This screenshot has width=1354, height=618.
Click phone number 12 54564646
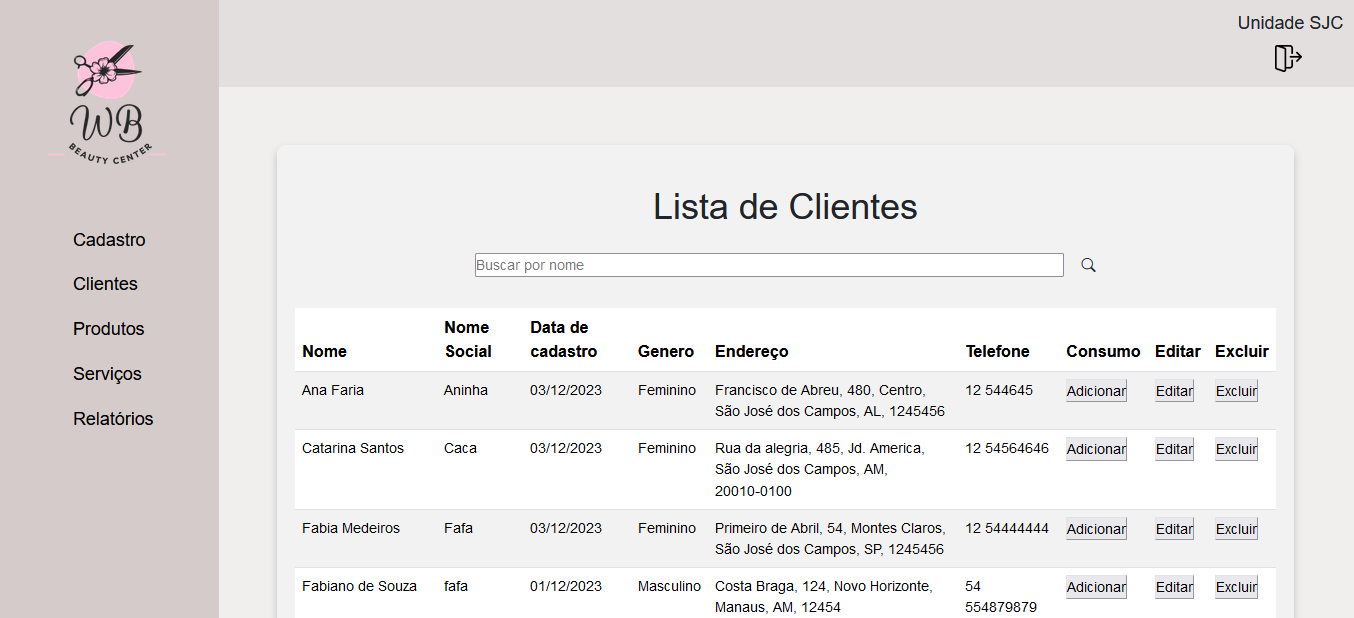(1007, 448)
